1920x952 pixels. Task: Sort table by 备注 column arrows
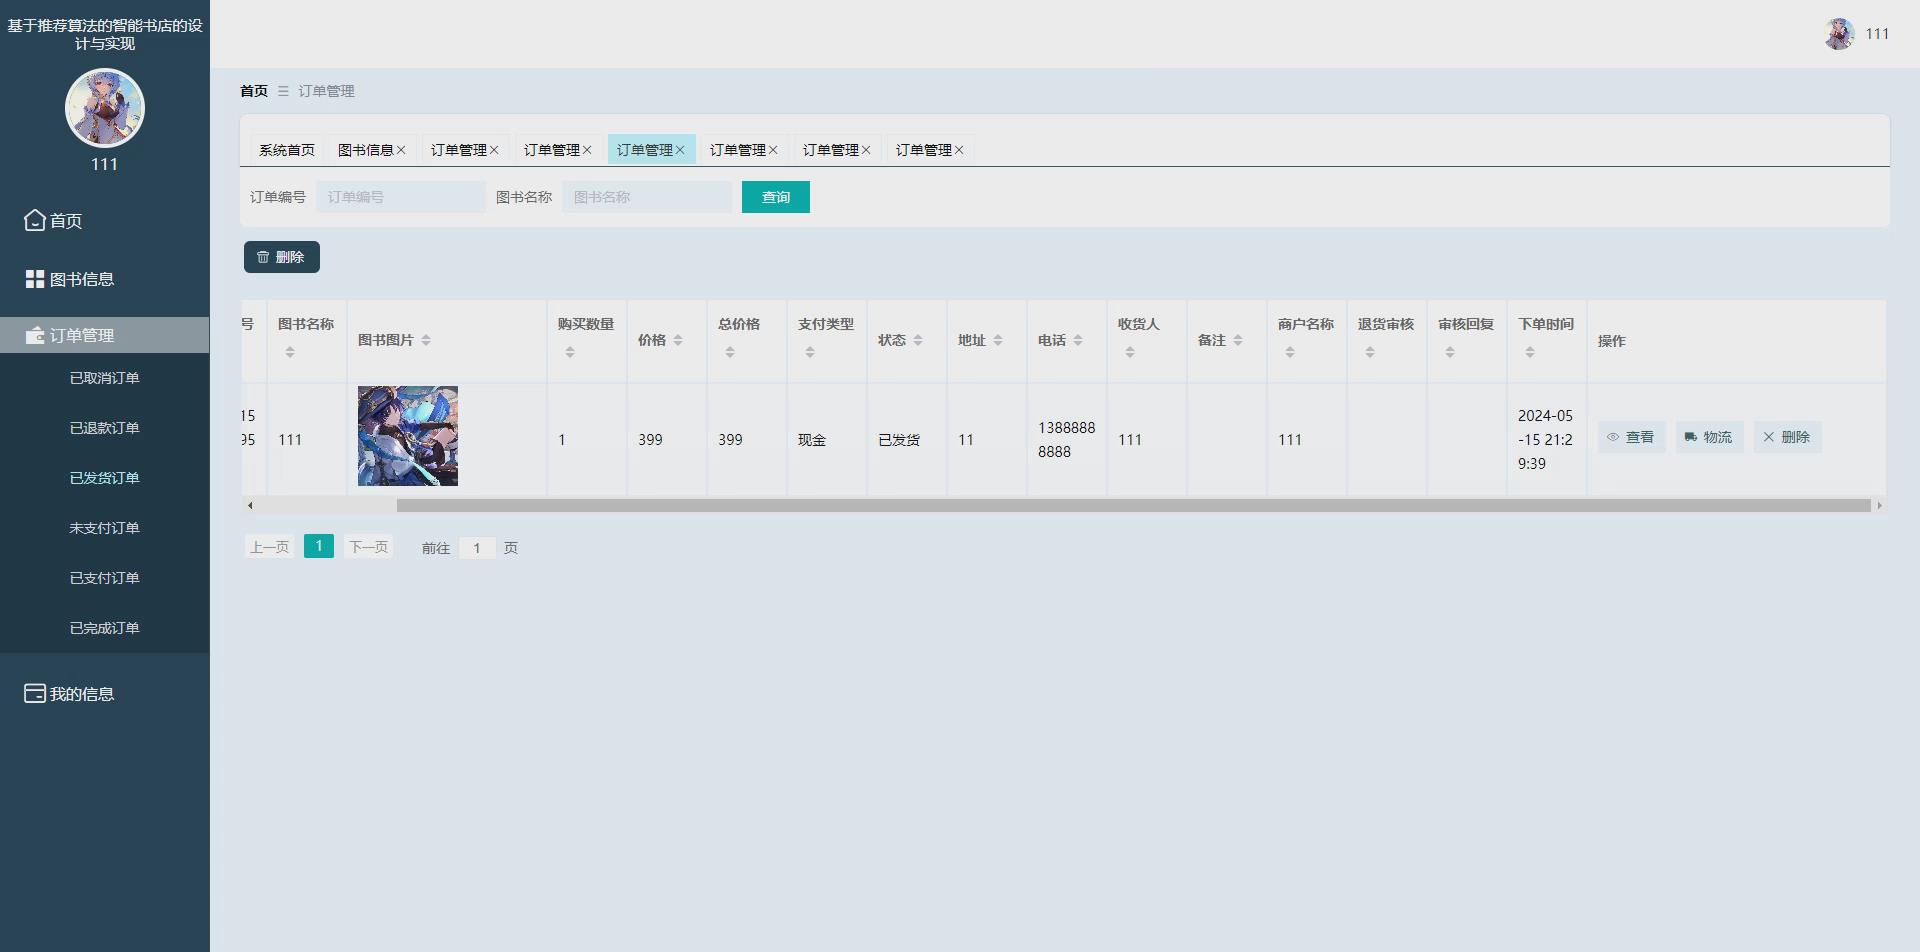pyautogui.click(x=1238, y=340)
